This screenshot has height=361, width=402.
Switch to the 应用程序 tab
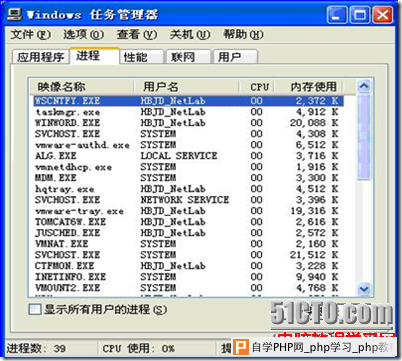pos(41,57)
